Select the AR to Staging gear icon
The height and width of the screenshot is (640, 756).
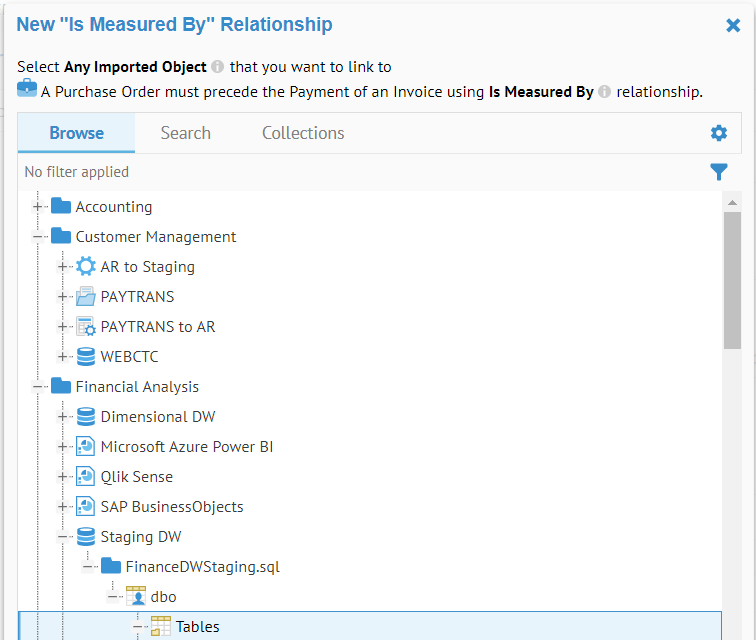[x=86, y=267]
